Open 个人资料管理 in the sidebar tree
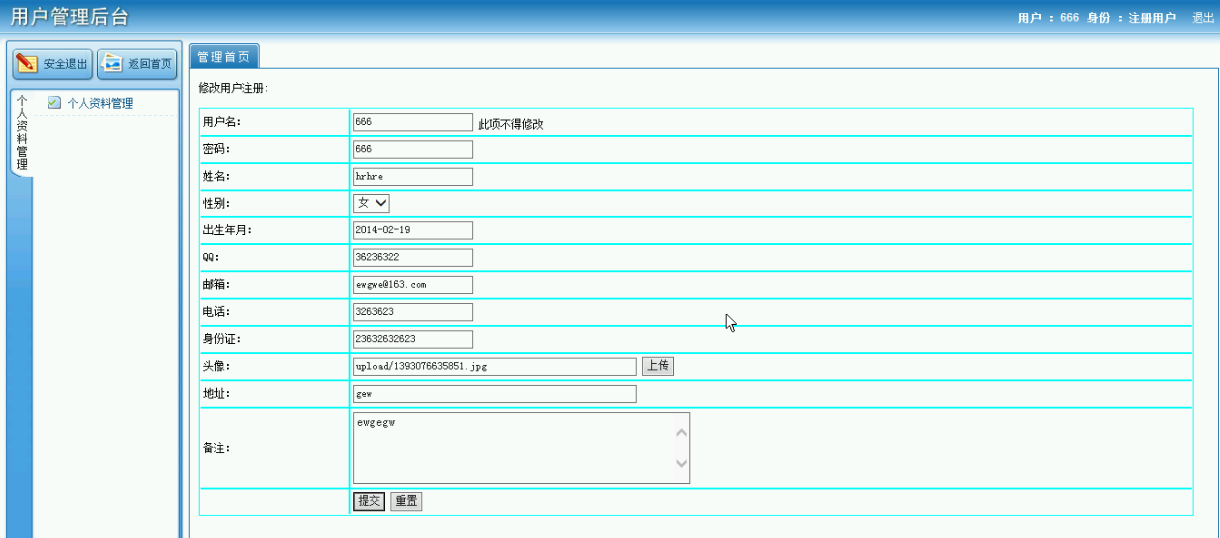 (100, 103)
